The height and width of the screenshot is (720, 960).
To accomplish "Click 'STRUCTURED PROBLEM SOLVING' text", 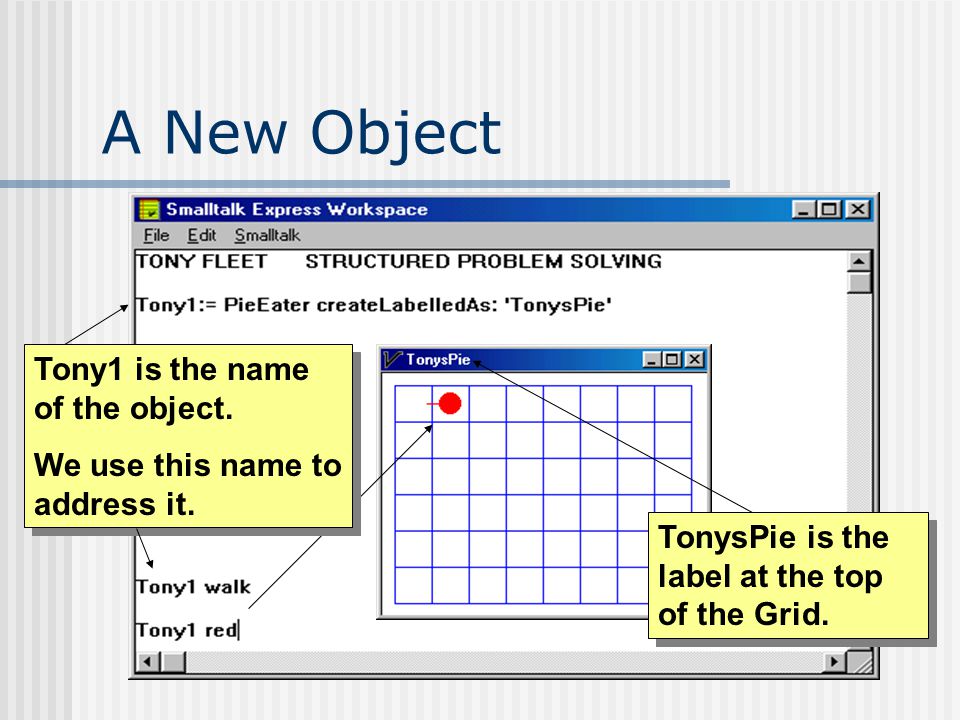I will 484,261.
